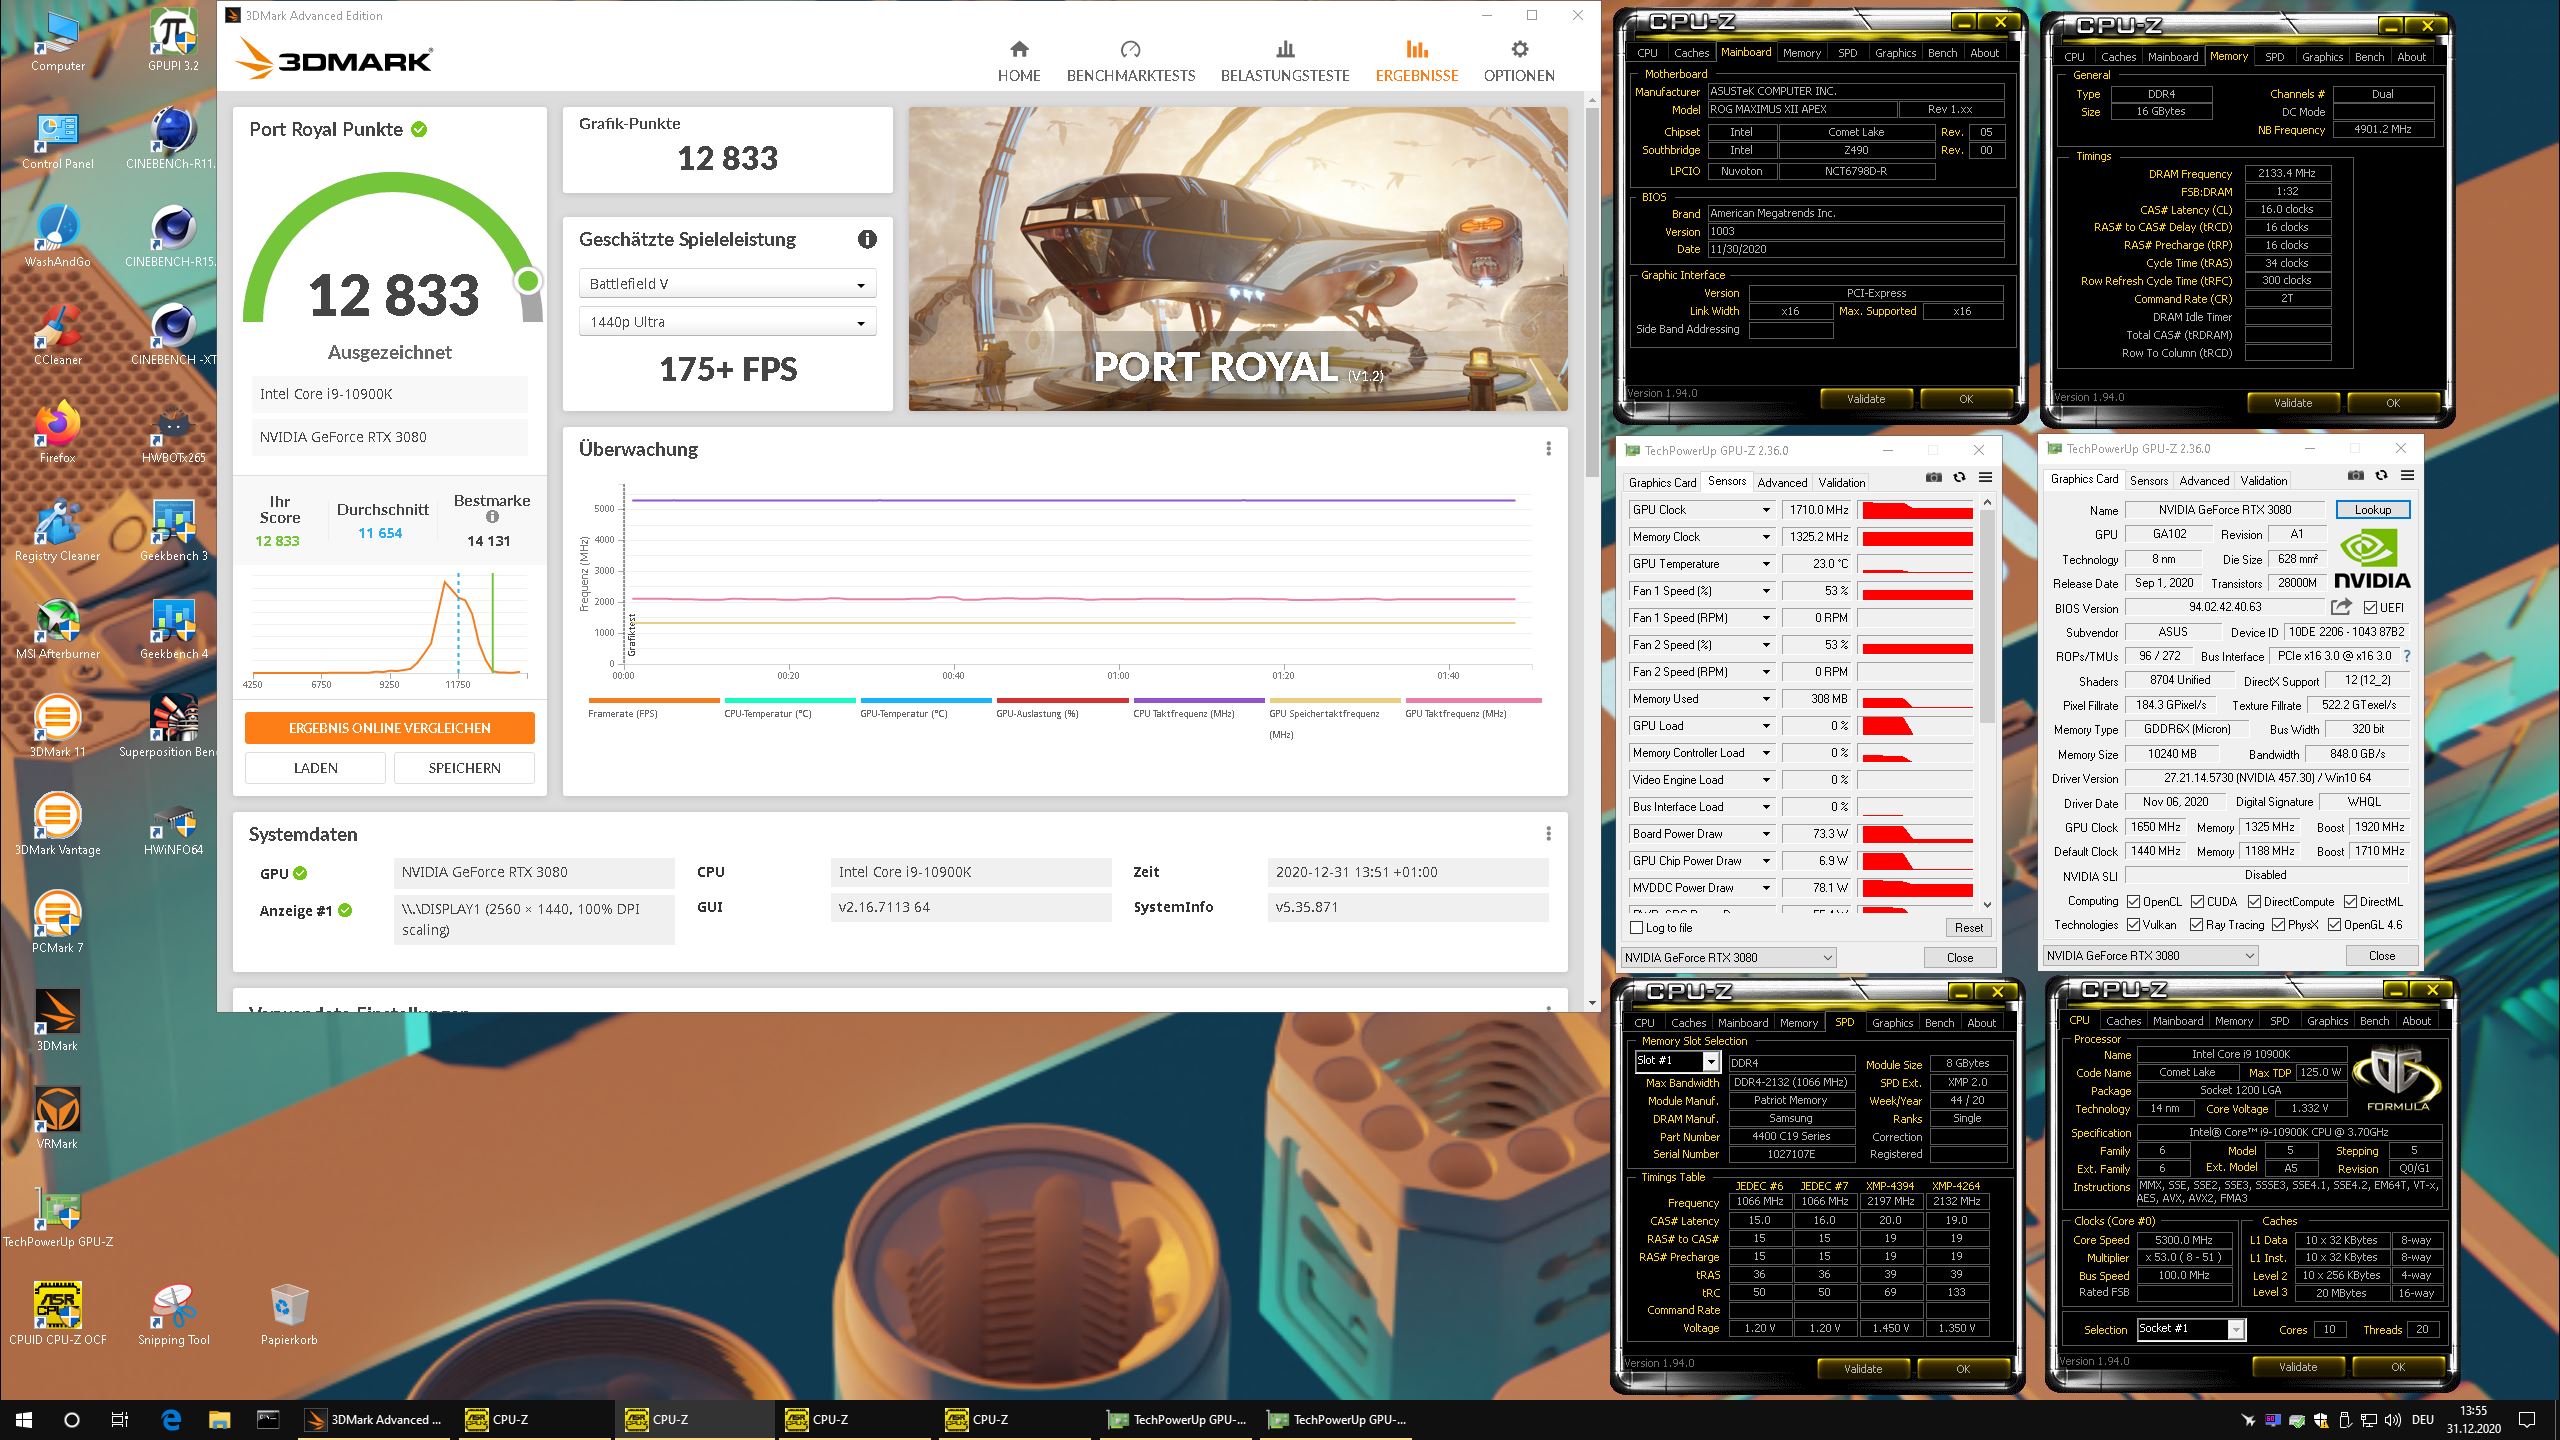This screenshot has height=1440, width=2560.
Task: Click the LADEN button
Action: (315, 768)
